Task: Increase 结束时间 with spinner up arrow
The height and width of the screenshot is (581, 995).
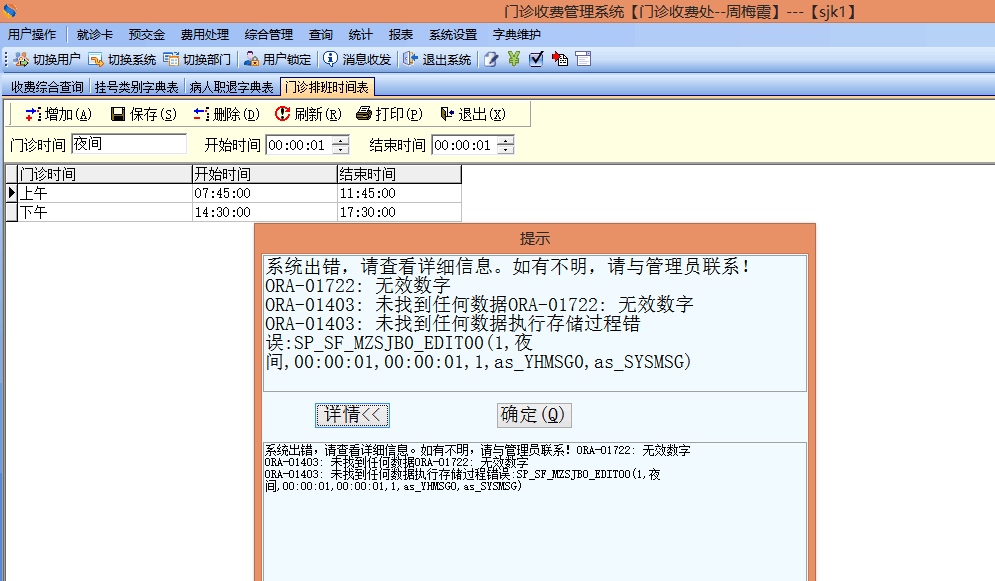Action: pyautogui.click(x=506, y=140)
